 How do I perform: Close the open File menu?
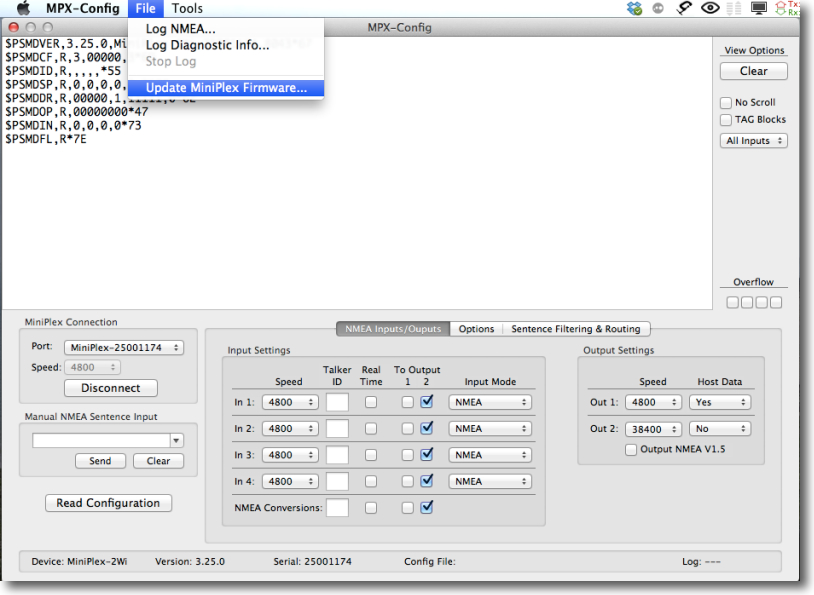pos(145,8)
